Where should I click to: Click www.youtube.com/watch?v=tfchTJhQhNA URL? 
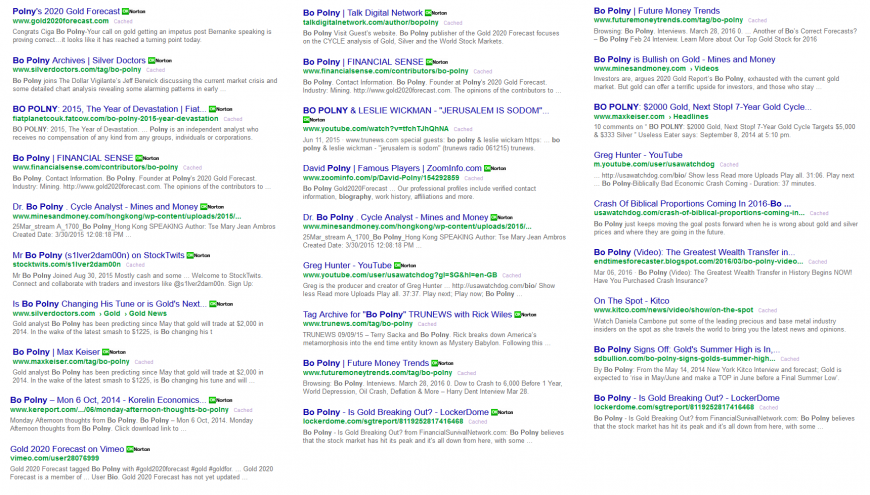[x=376, y=129]
